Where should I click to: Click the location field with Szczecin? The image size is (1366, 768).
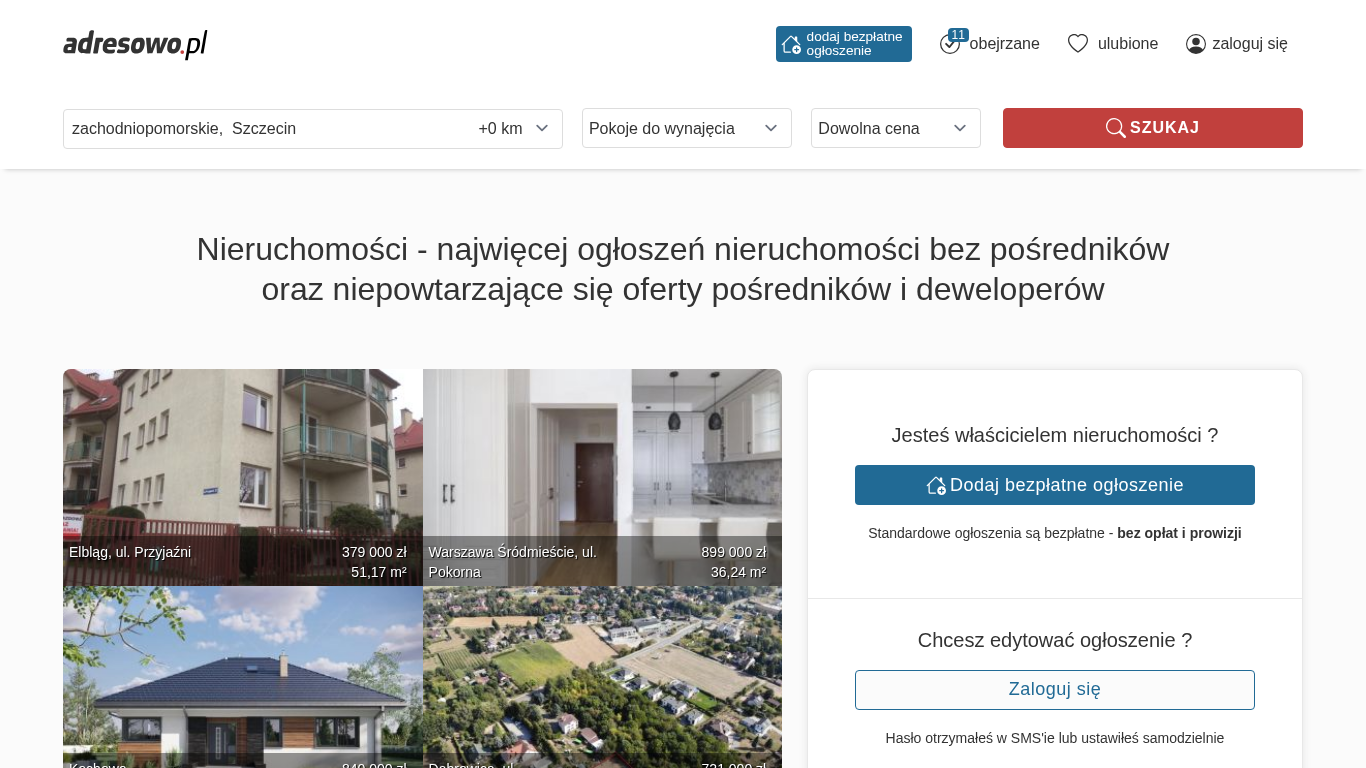click(260, 128)
